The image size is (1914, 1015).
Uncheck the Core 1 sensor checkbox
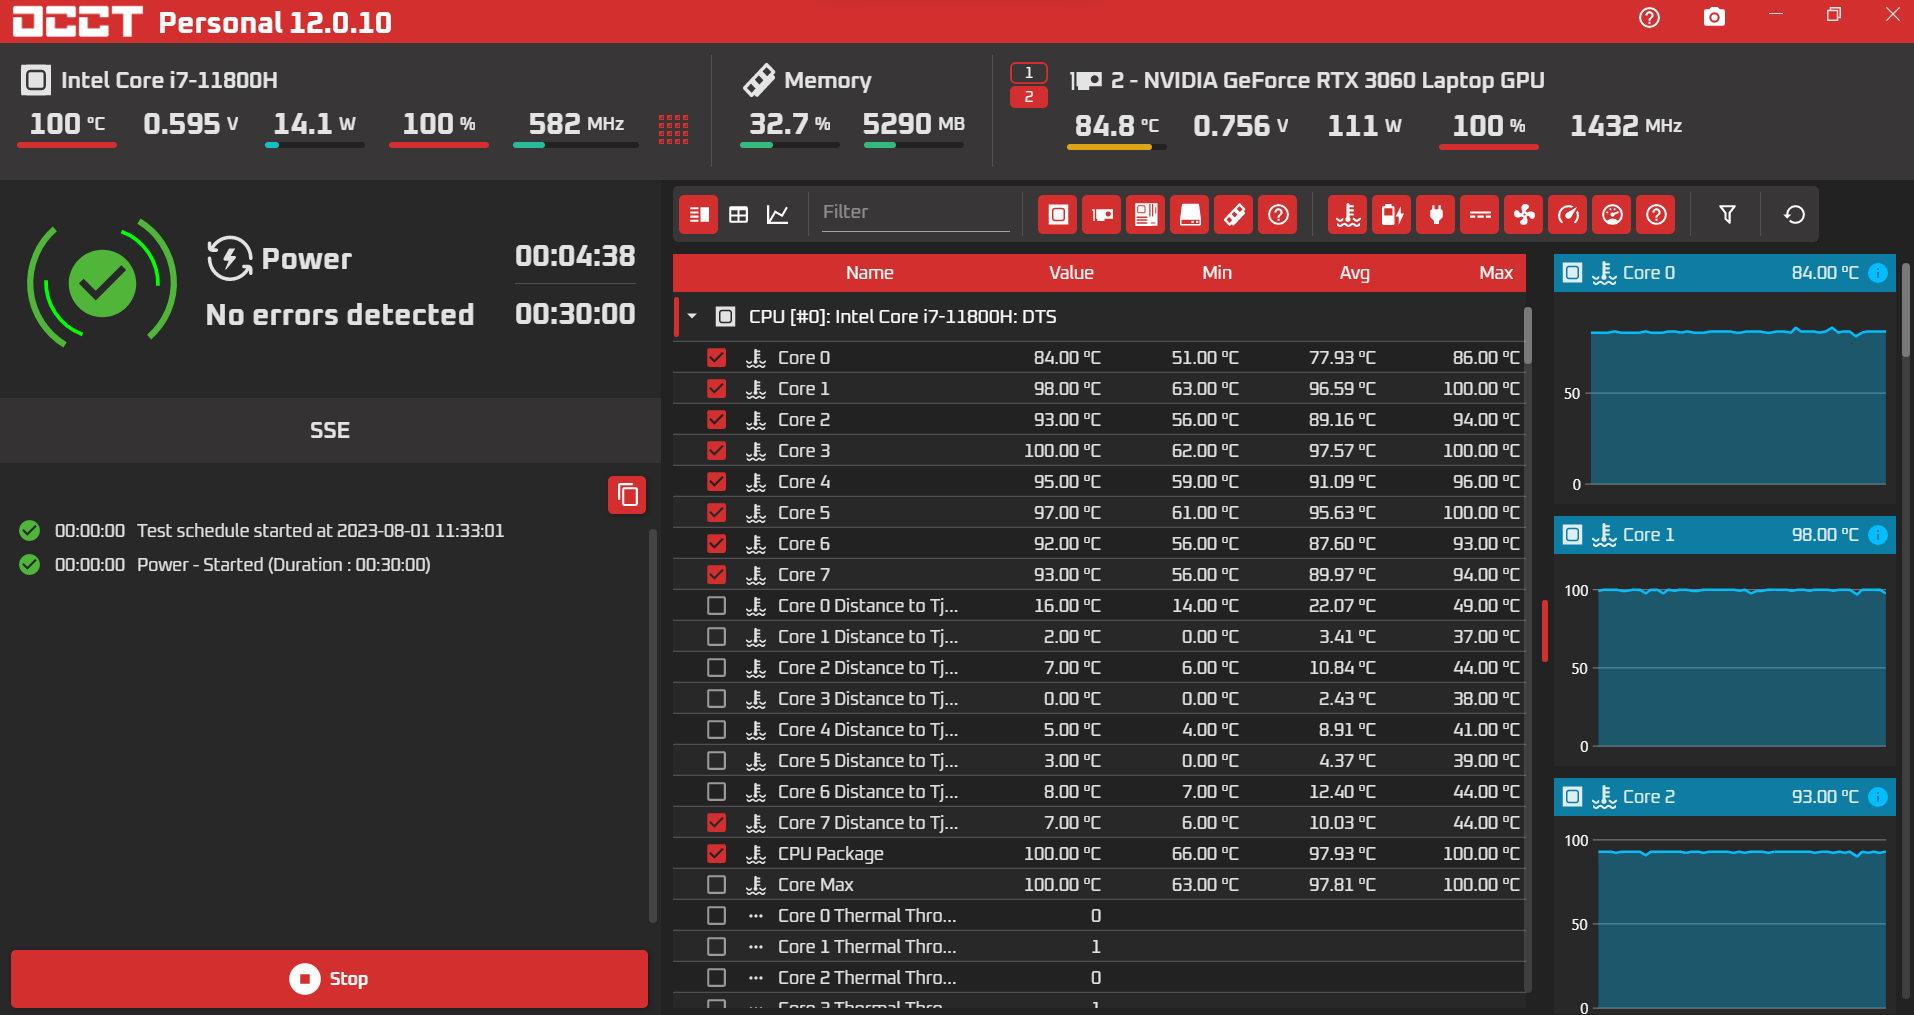pos(716,388)
